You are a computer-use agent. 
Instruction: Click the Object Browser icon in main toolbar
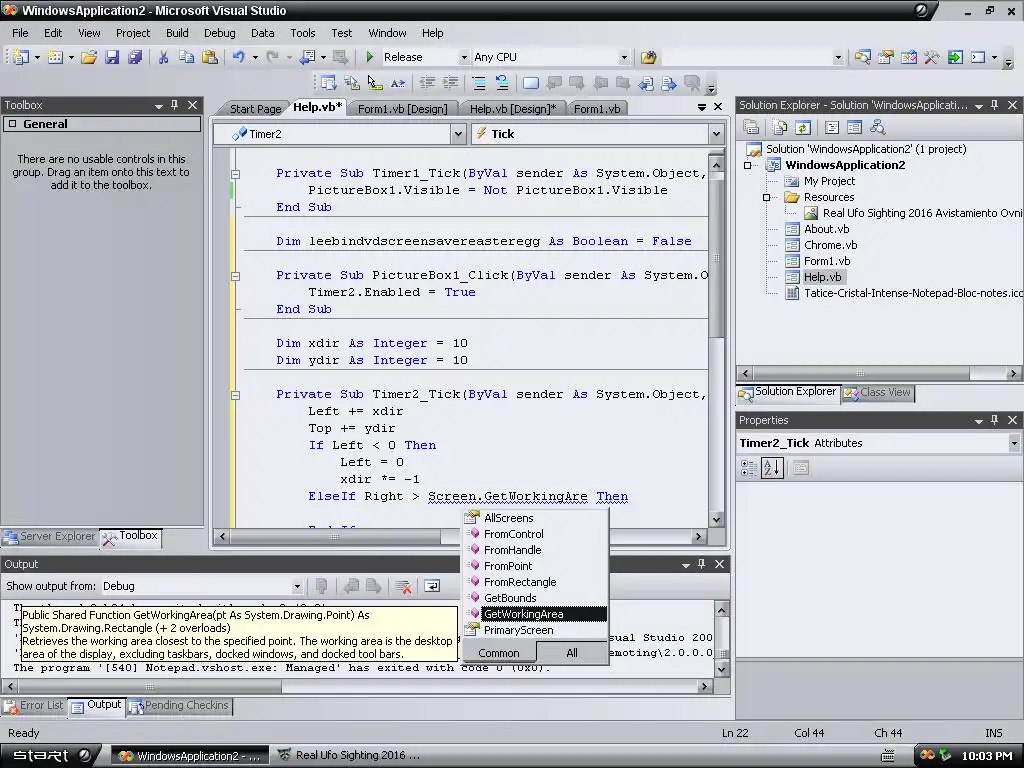tap(908, 57)
